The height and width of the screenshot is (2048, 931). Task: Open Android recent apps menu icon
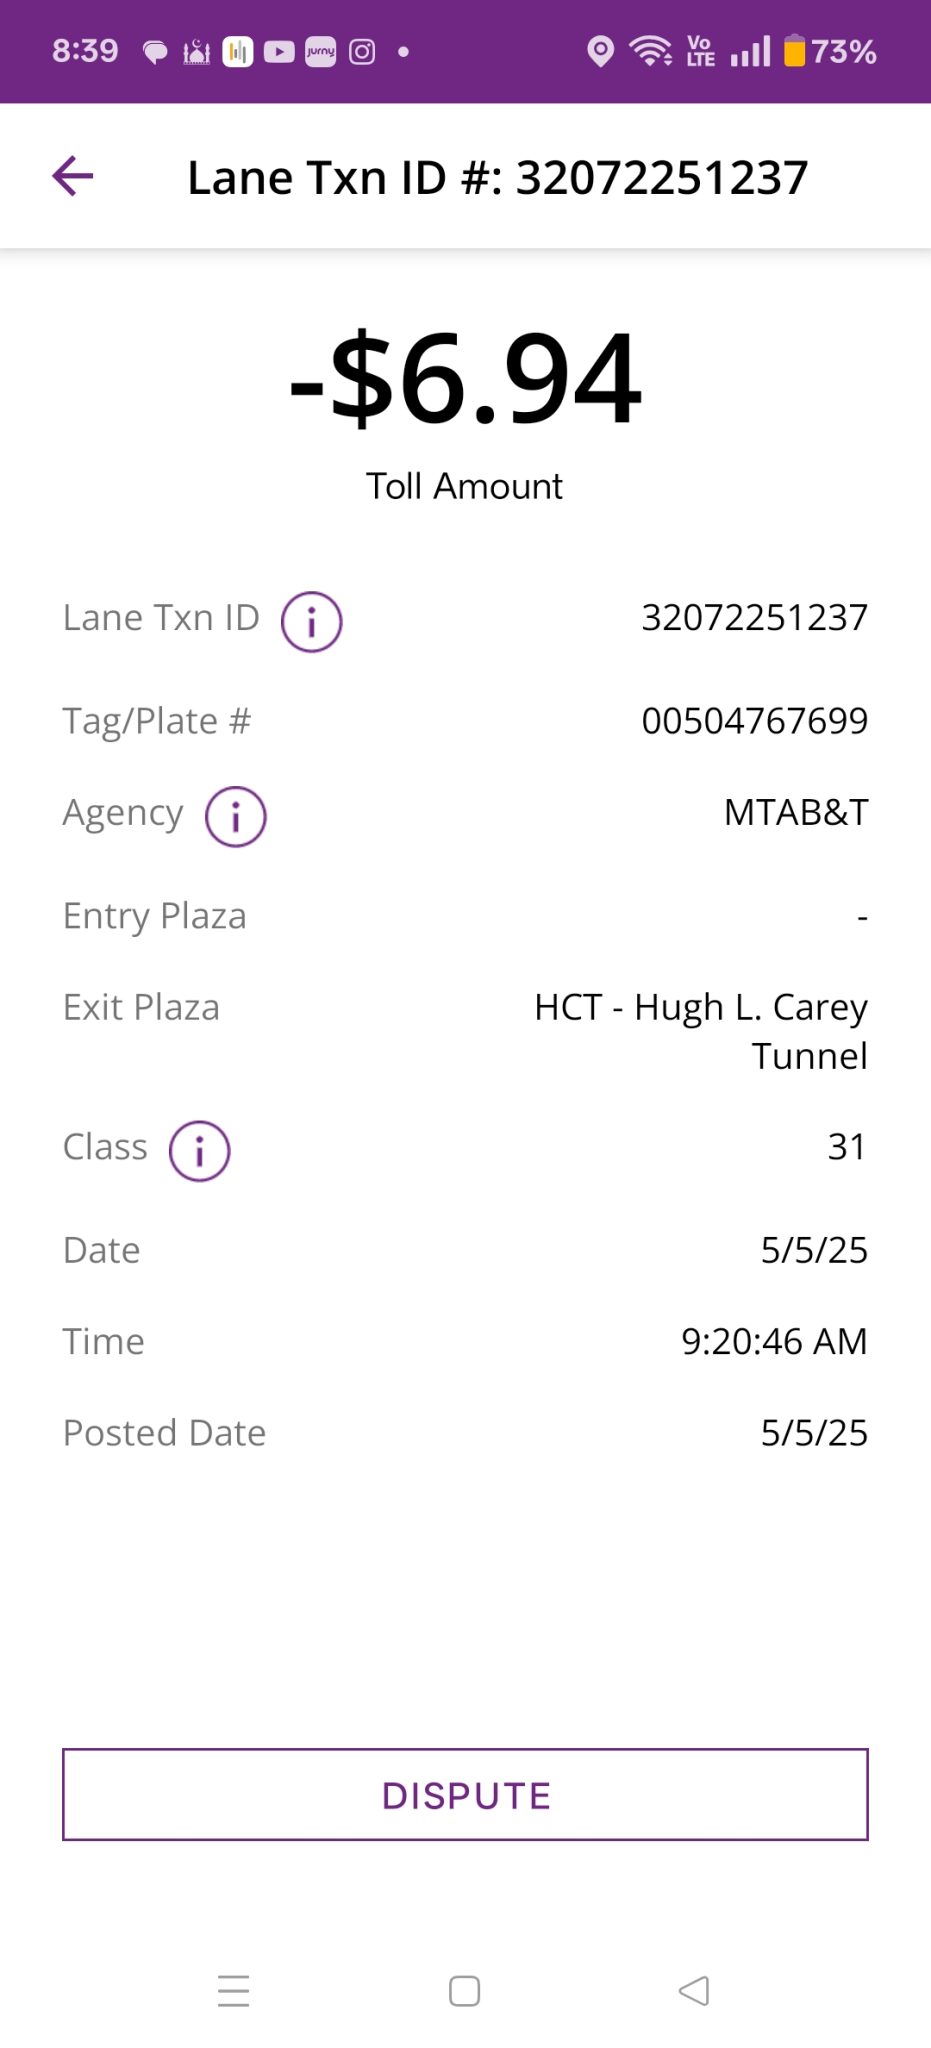(x=234, y=1991)
